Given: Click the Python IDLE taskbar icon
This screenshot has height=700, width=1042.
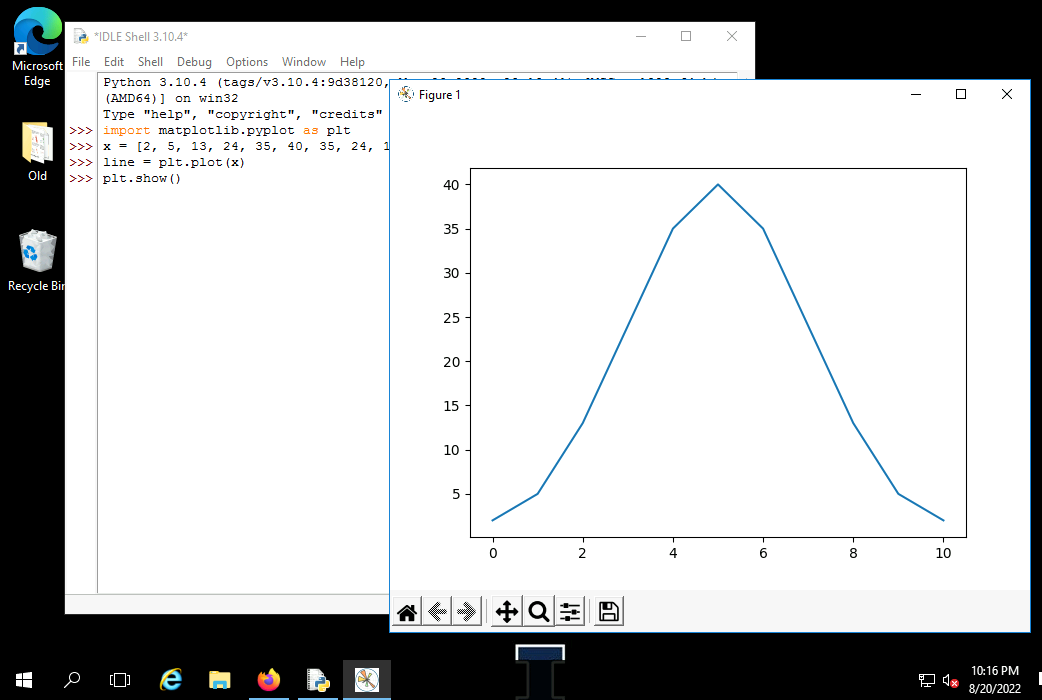Looking at the screenshot, I should [x=318, y=680].
